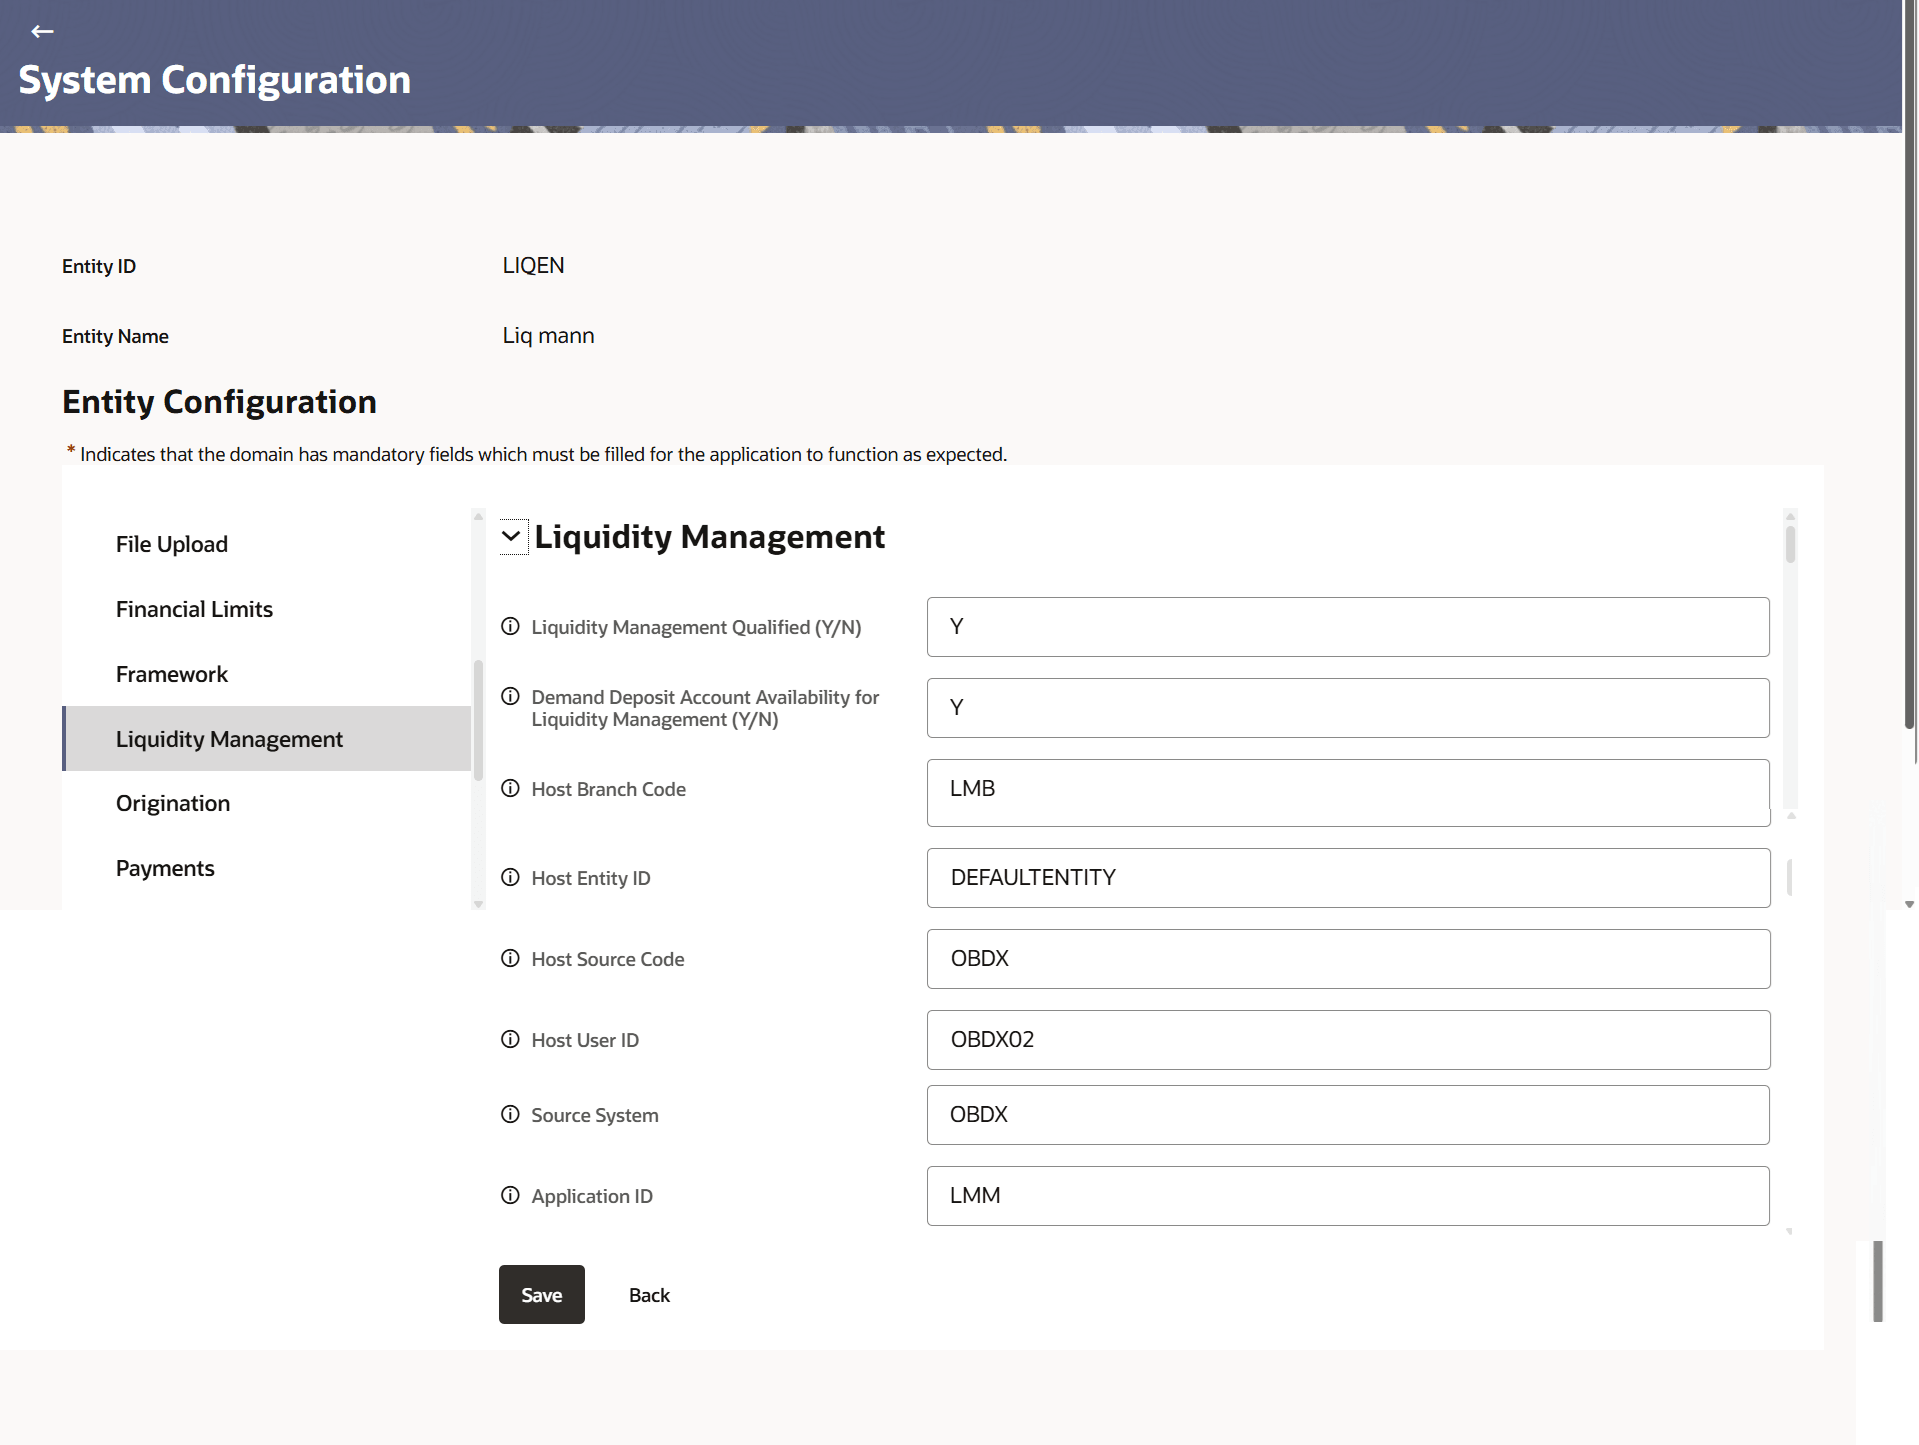1919x1445 pixels.
Task: Click info icon beside Host User ID
Action: [x=510, y=1039]
